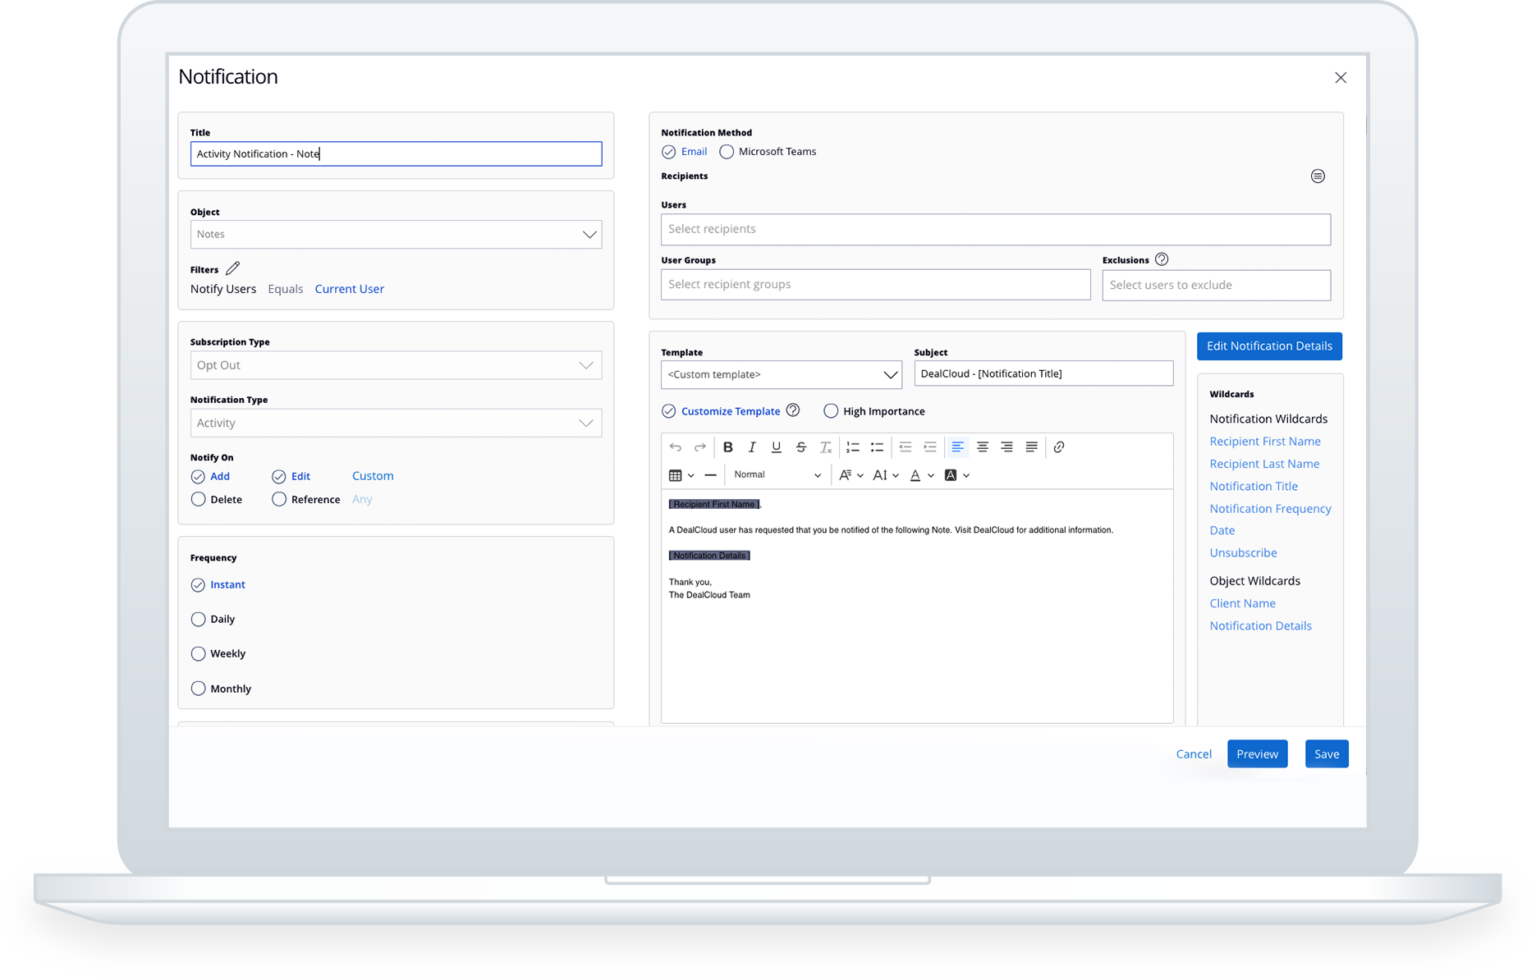
Task: Open the Normal paragraph style dropdown
Action: (777, 475)
